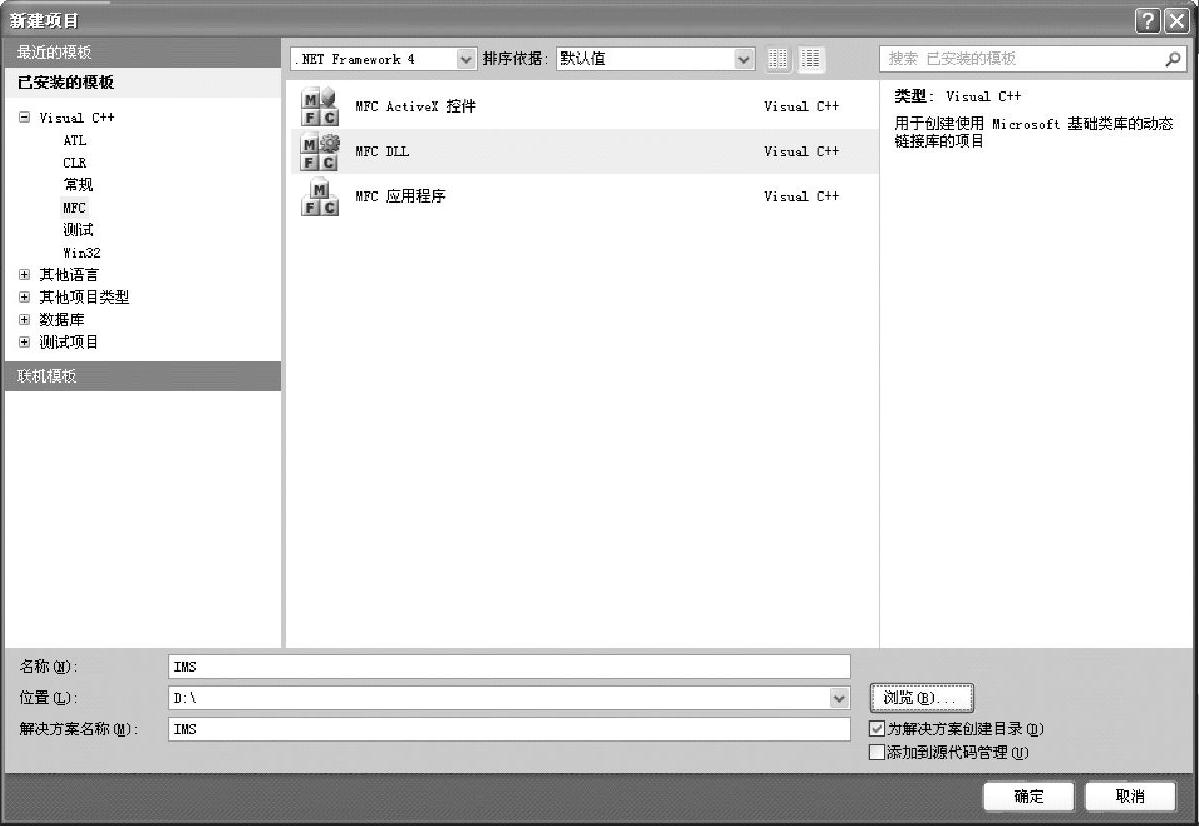Select ATL under Visual C++
The width and height of the screenshot is (1199, 826).
pos(75,140)
